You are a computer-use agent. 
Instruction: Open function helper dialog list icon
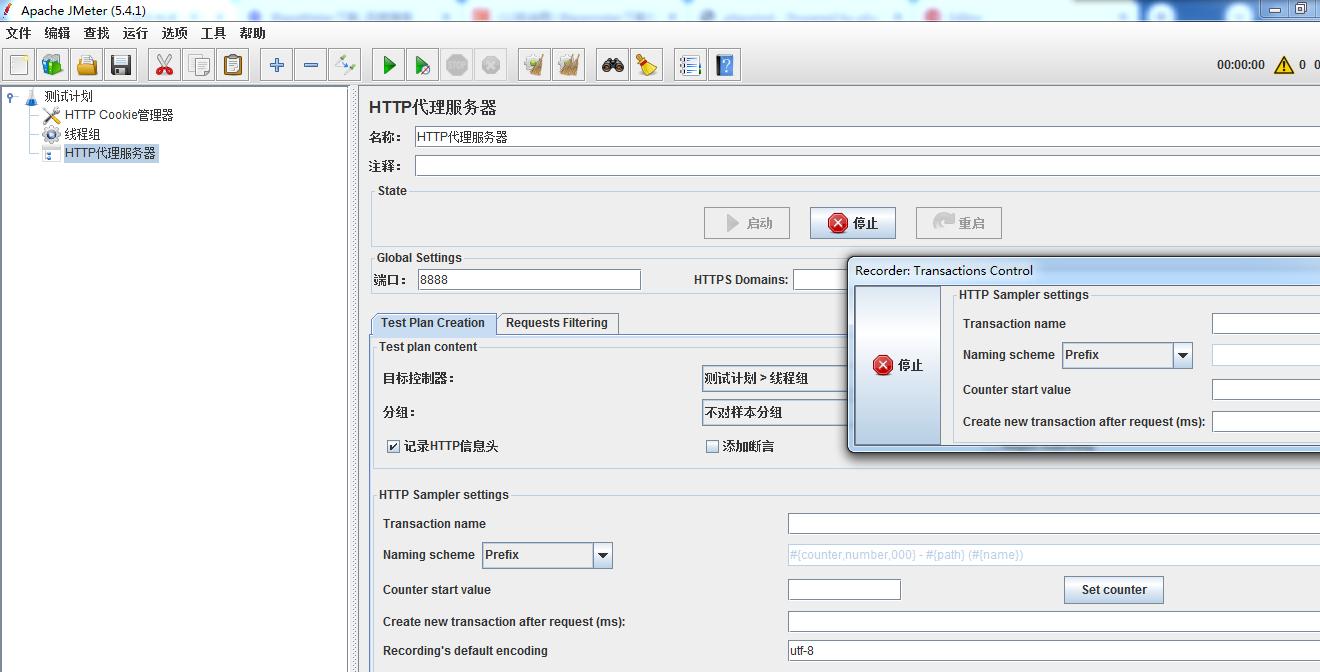tap(690, 65)
